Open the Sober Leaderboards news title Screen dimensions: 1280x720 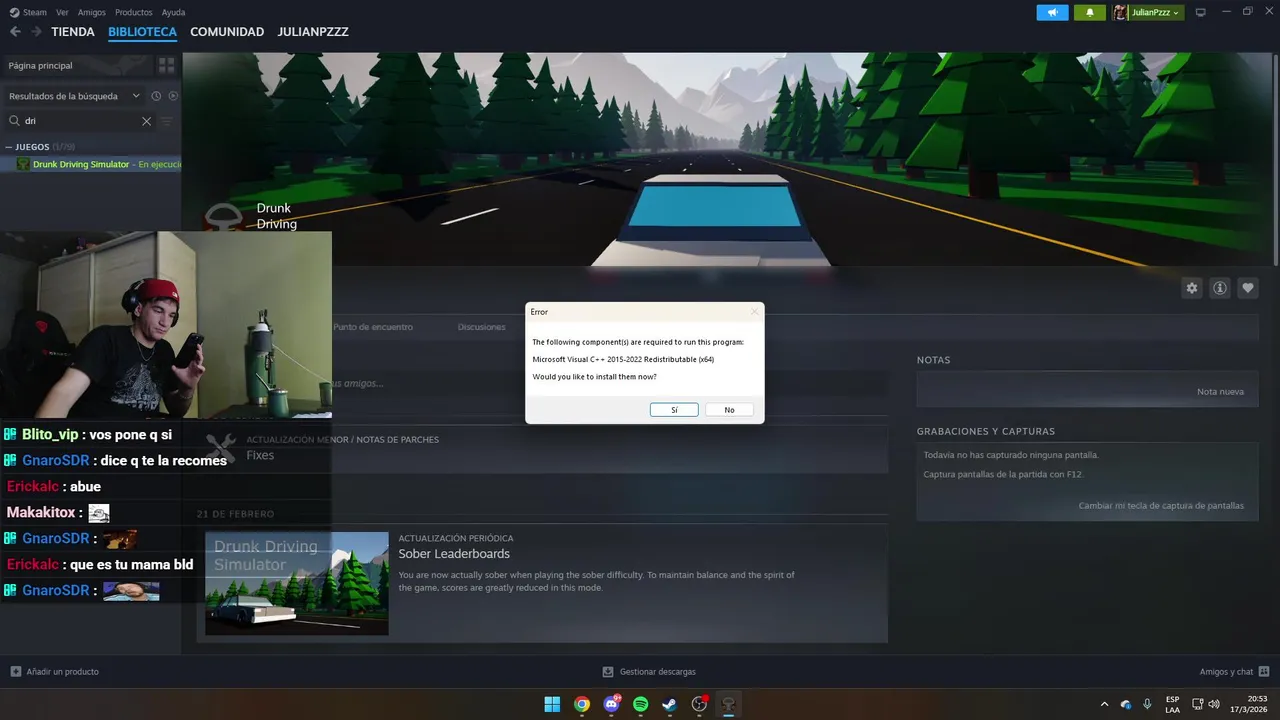pos(454,554)
